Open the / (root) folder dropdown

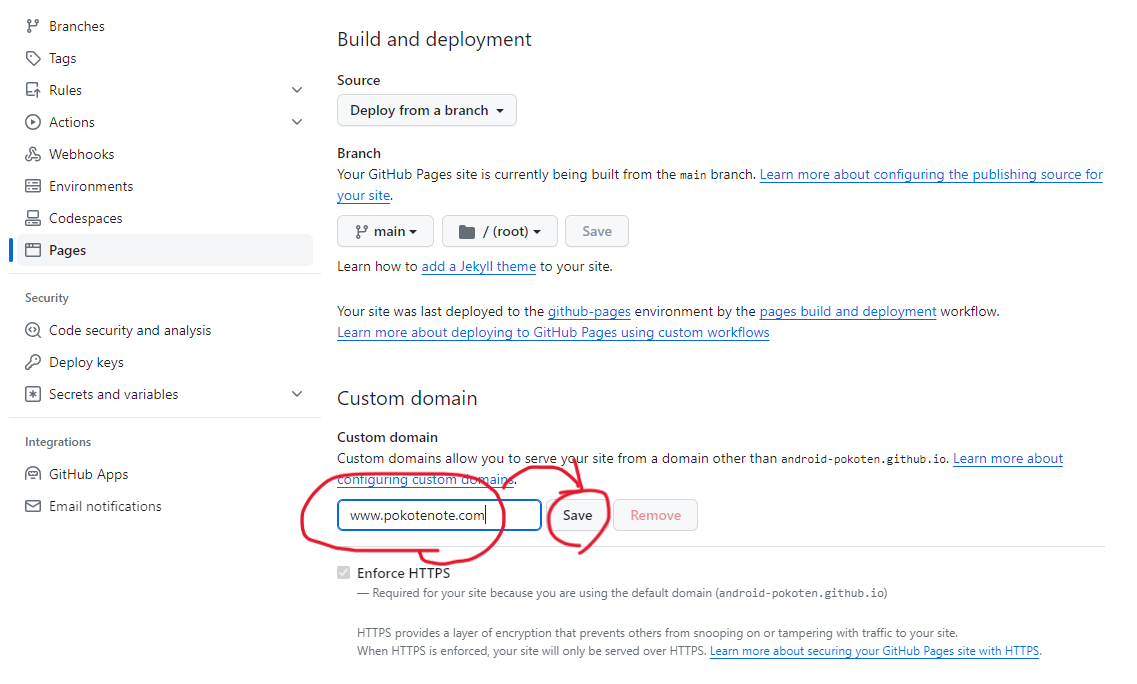[x=500, y=231]
